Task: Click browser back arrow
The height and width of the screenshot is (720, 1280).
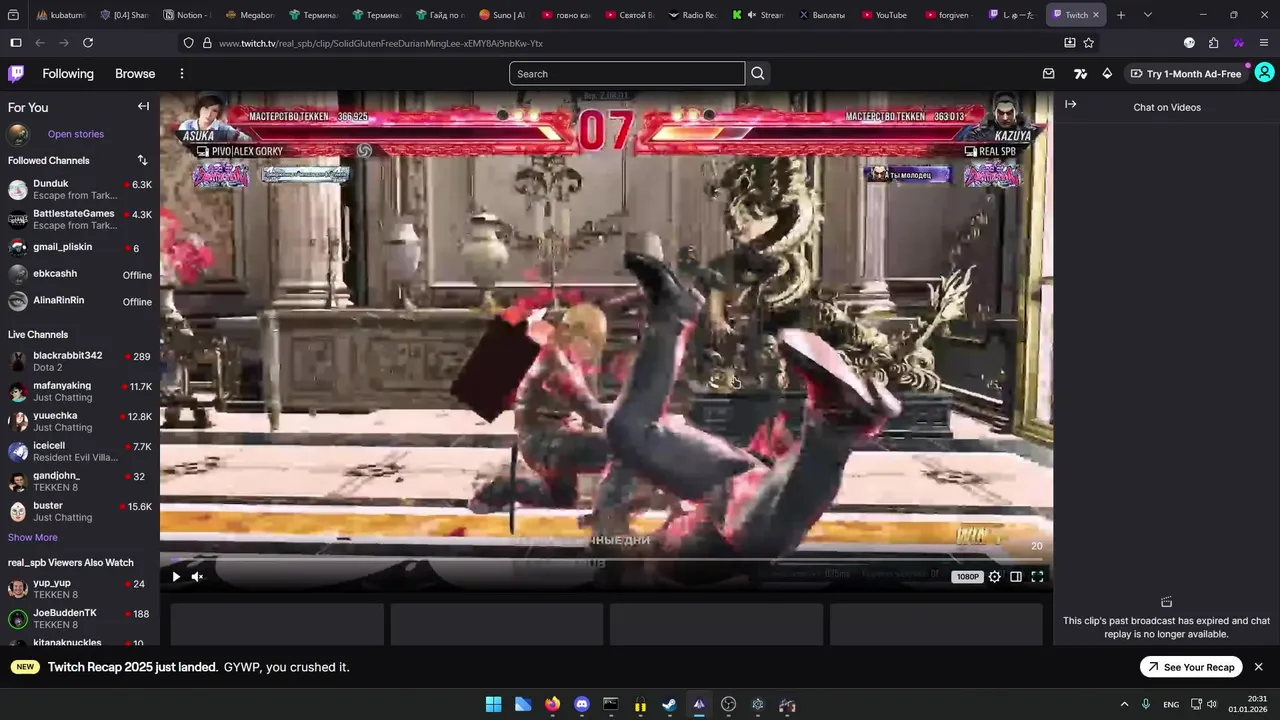Action: coord(40,43)
